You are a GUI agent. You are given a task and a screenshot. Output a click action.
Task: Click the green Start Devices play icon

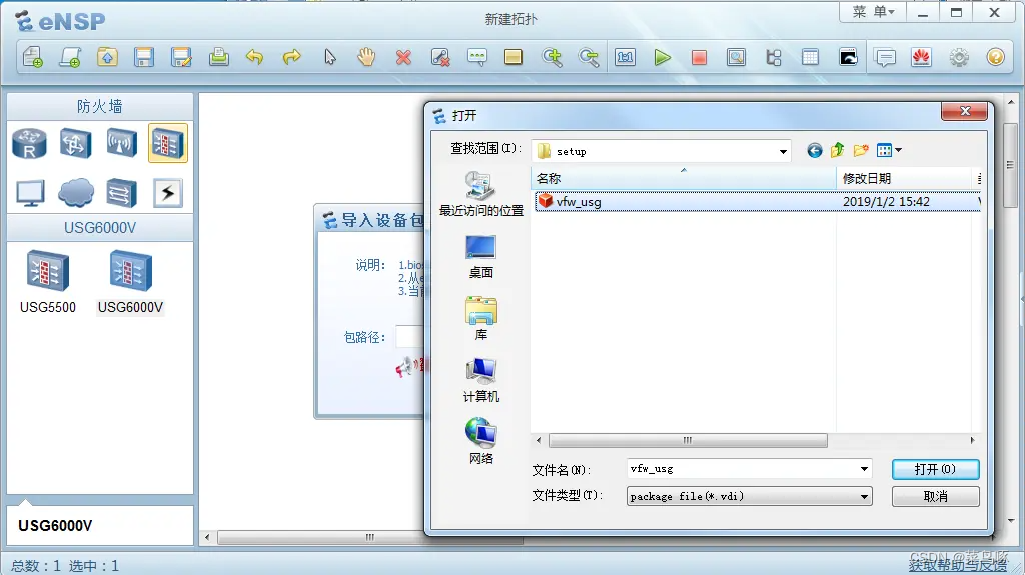coord(662,58)
